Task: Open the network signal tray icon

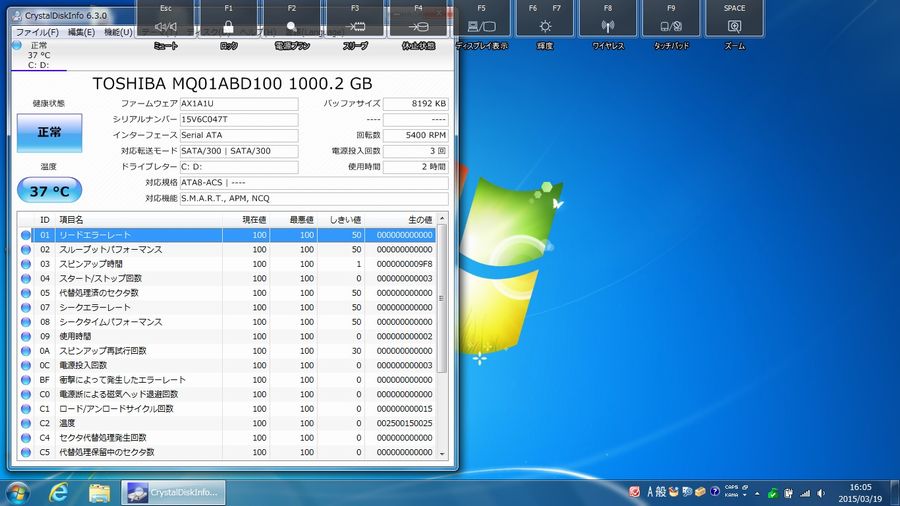Action: pyautogui.click(x=805, y=493)
